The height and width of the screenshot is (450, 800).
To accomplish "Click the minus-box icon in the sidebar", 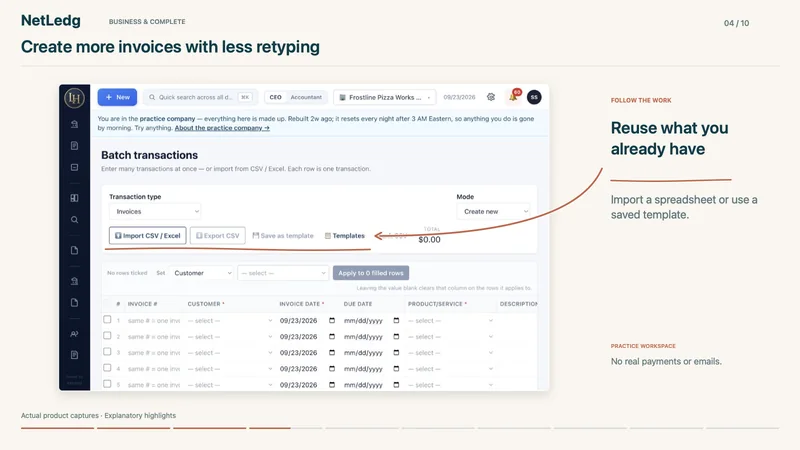I will [x=74, y=167].
